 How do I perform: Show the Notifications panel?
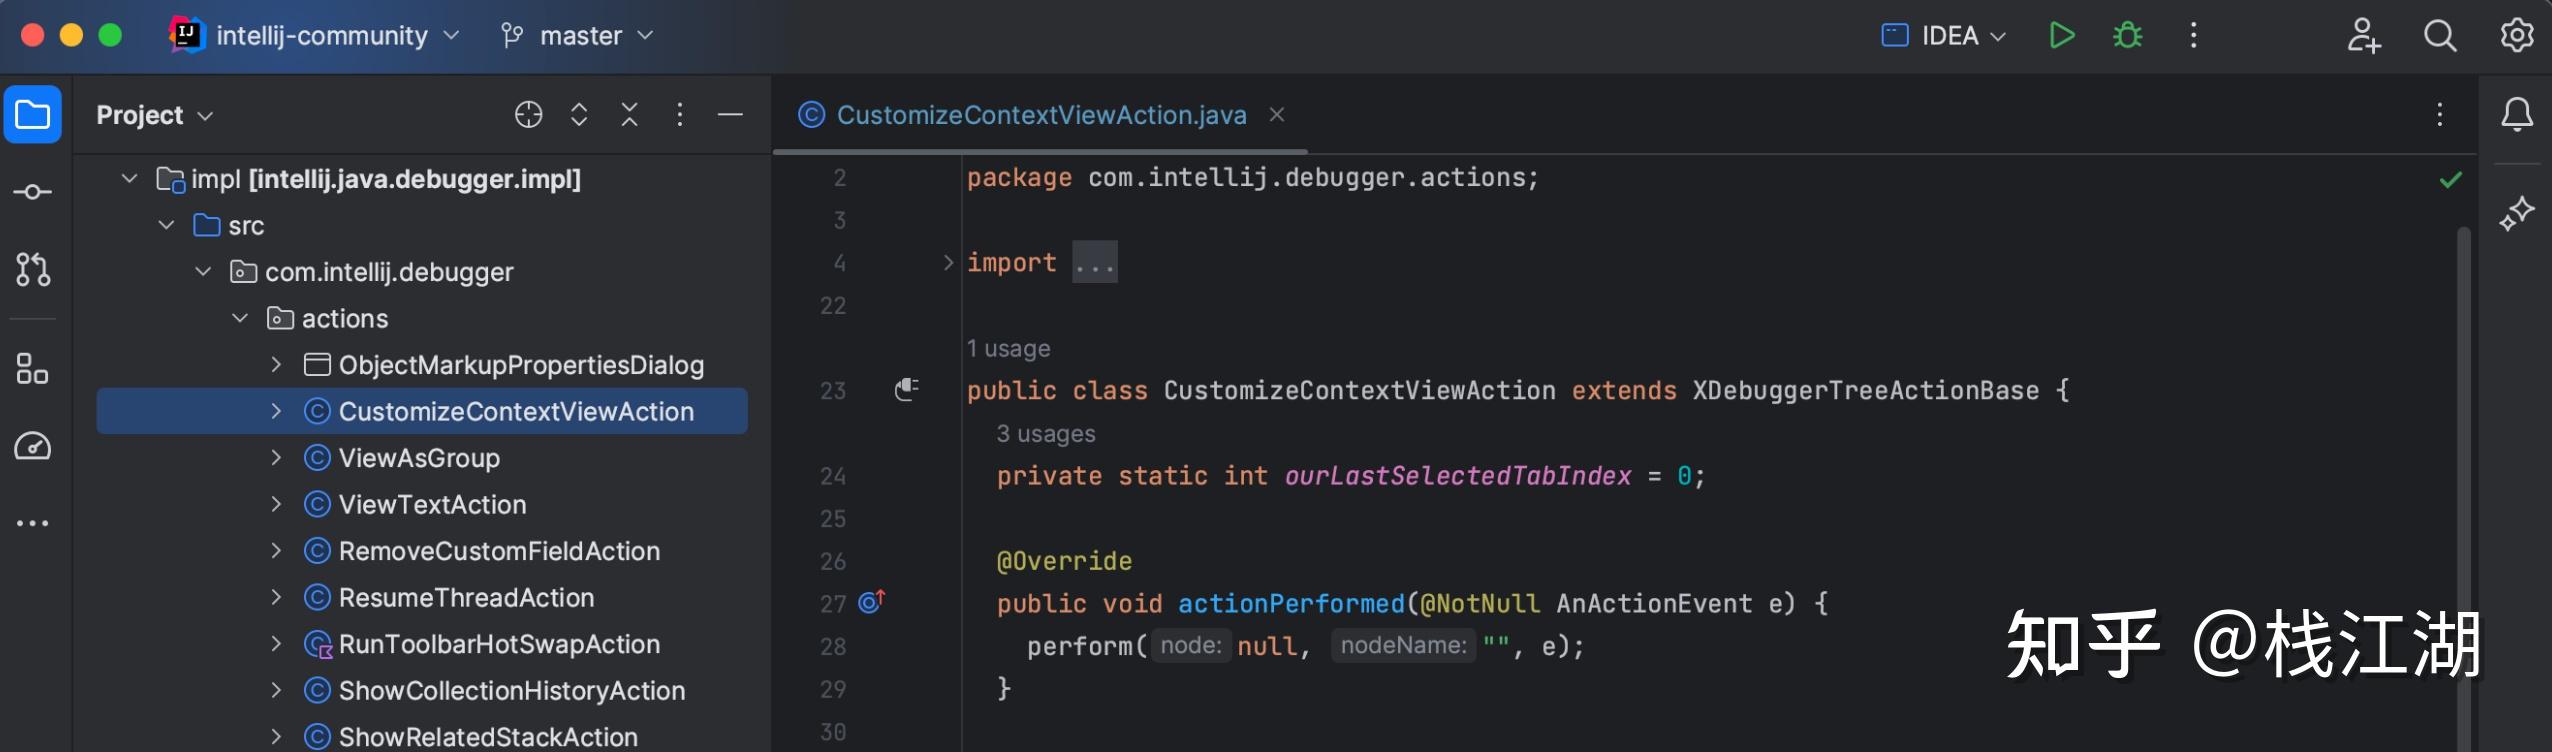pos(2516,115)
